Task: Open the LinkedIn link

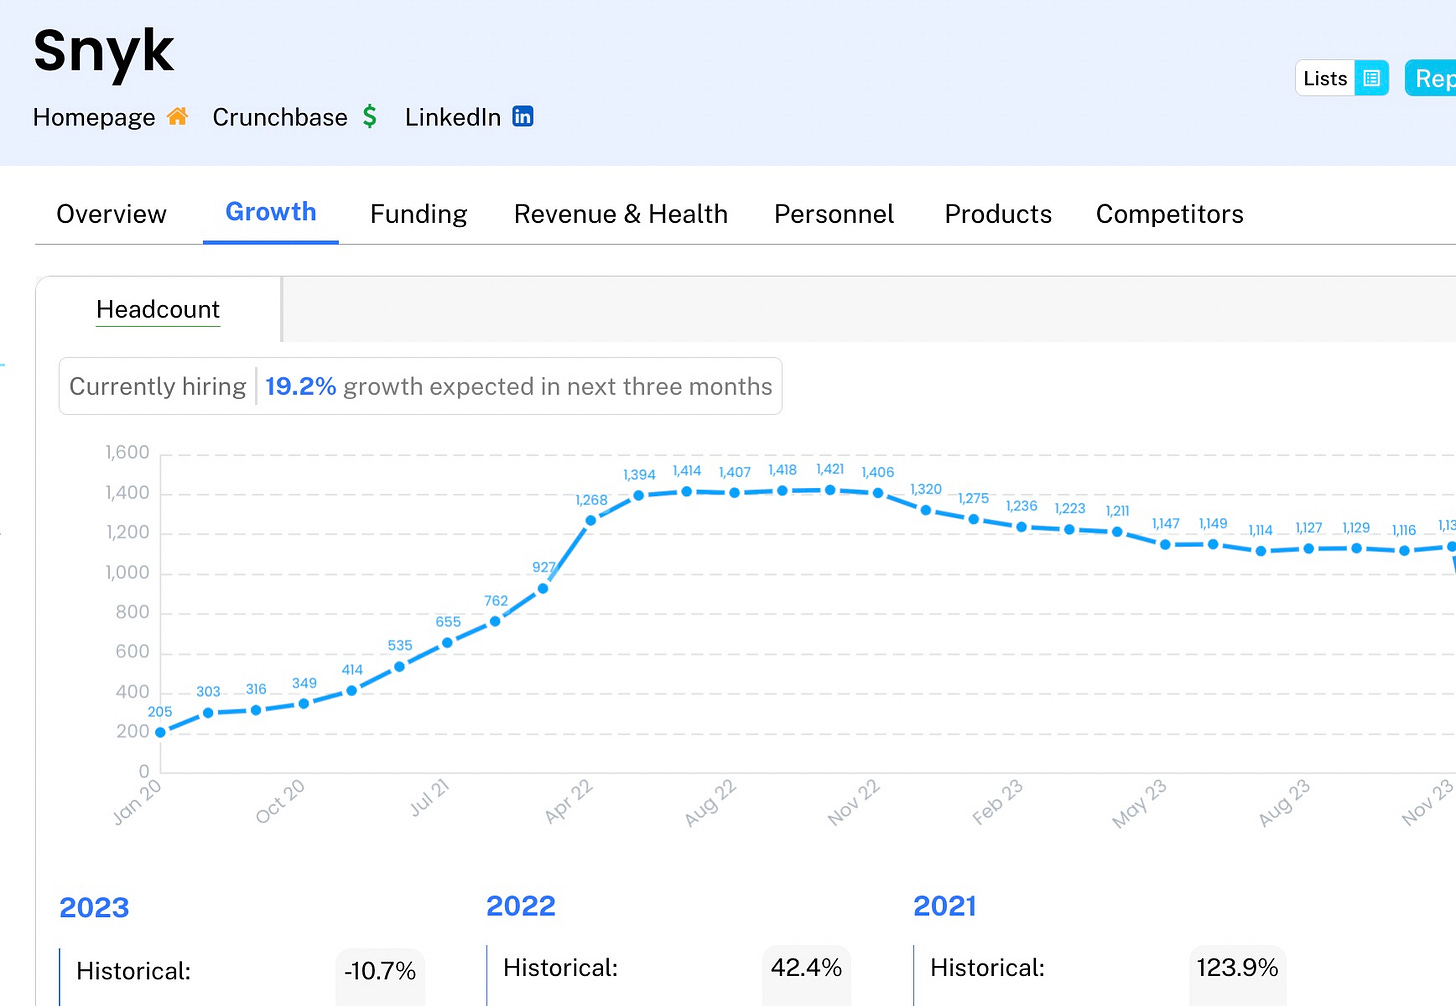Action: [x=453, y=118]
